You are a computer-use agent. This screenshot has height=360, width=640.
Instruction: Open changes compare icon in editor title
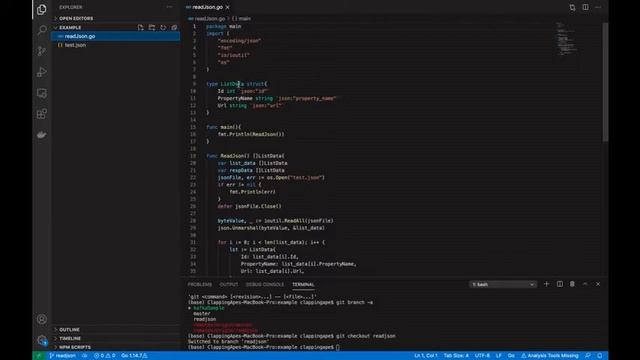pos(572,7)
